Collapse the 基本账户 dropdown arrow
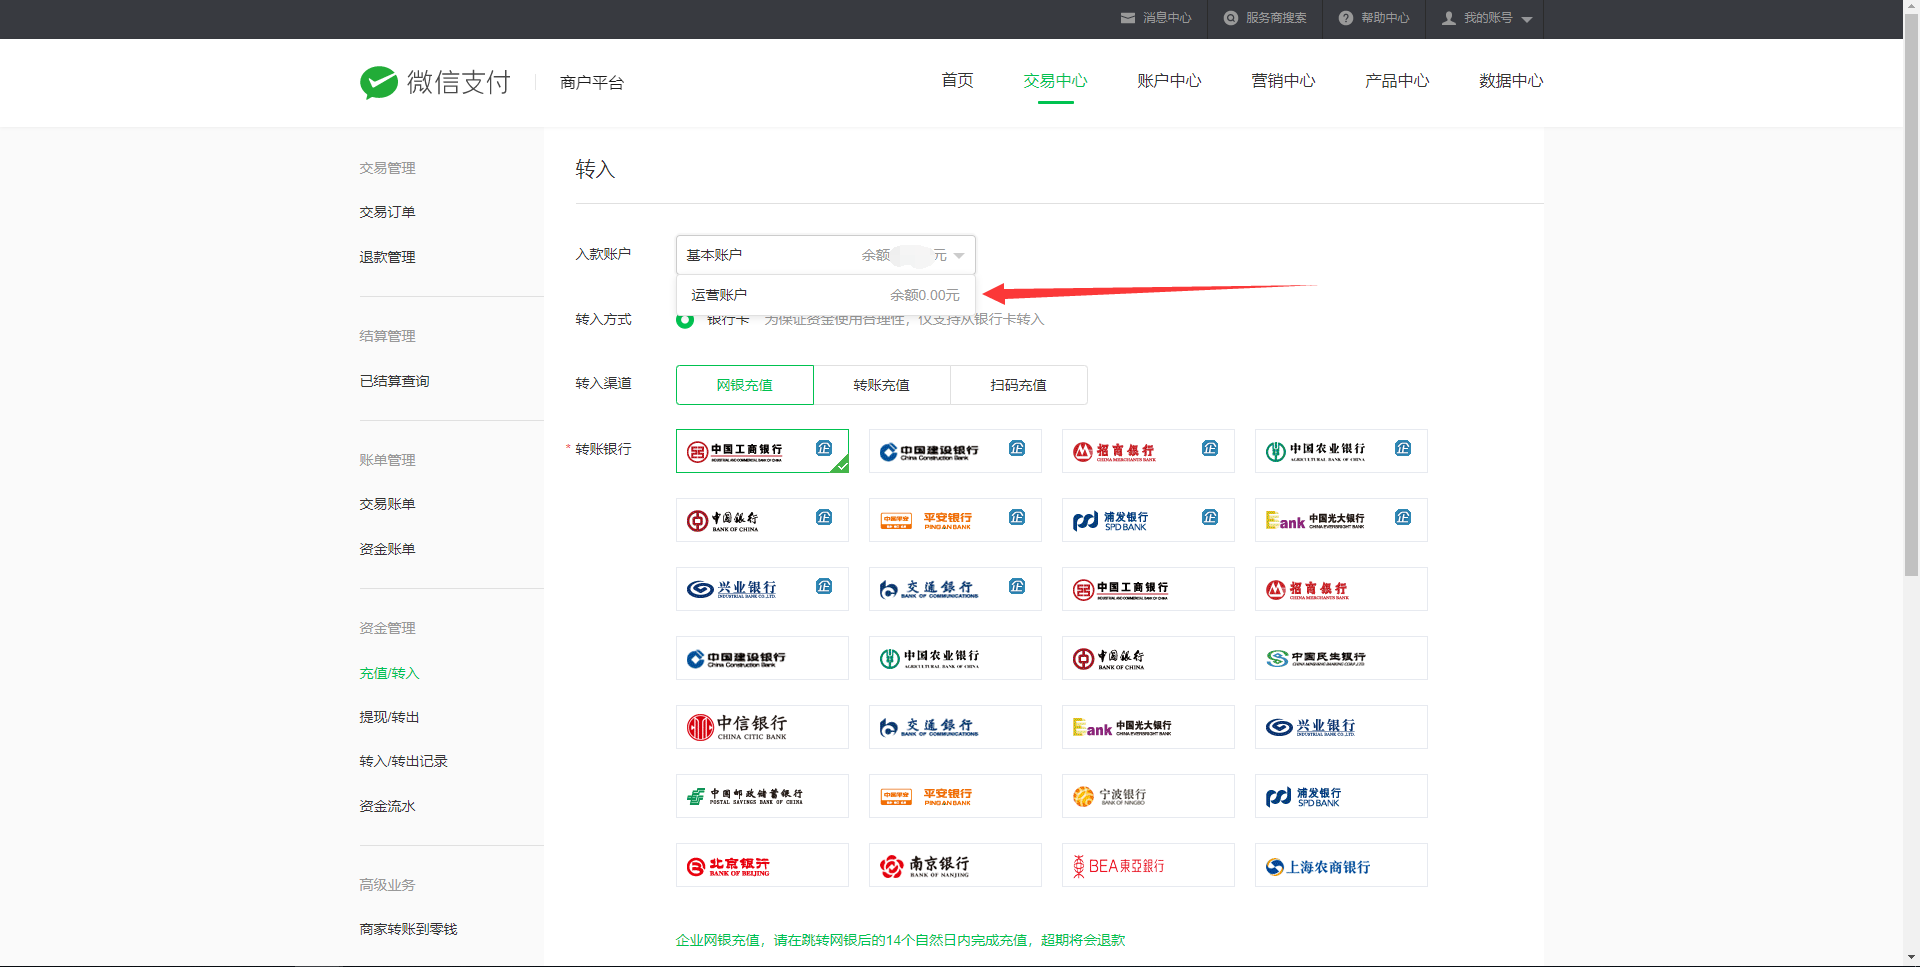 coord(959,256)
